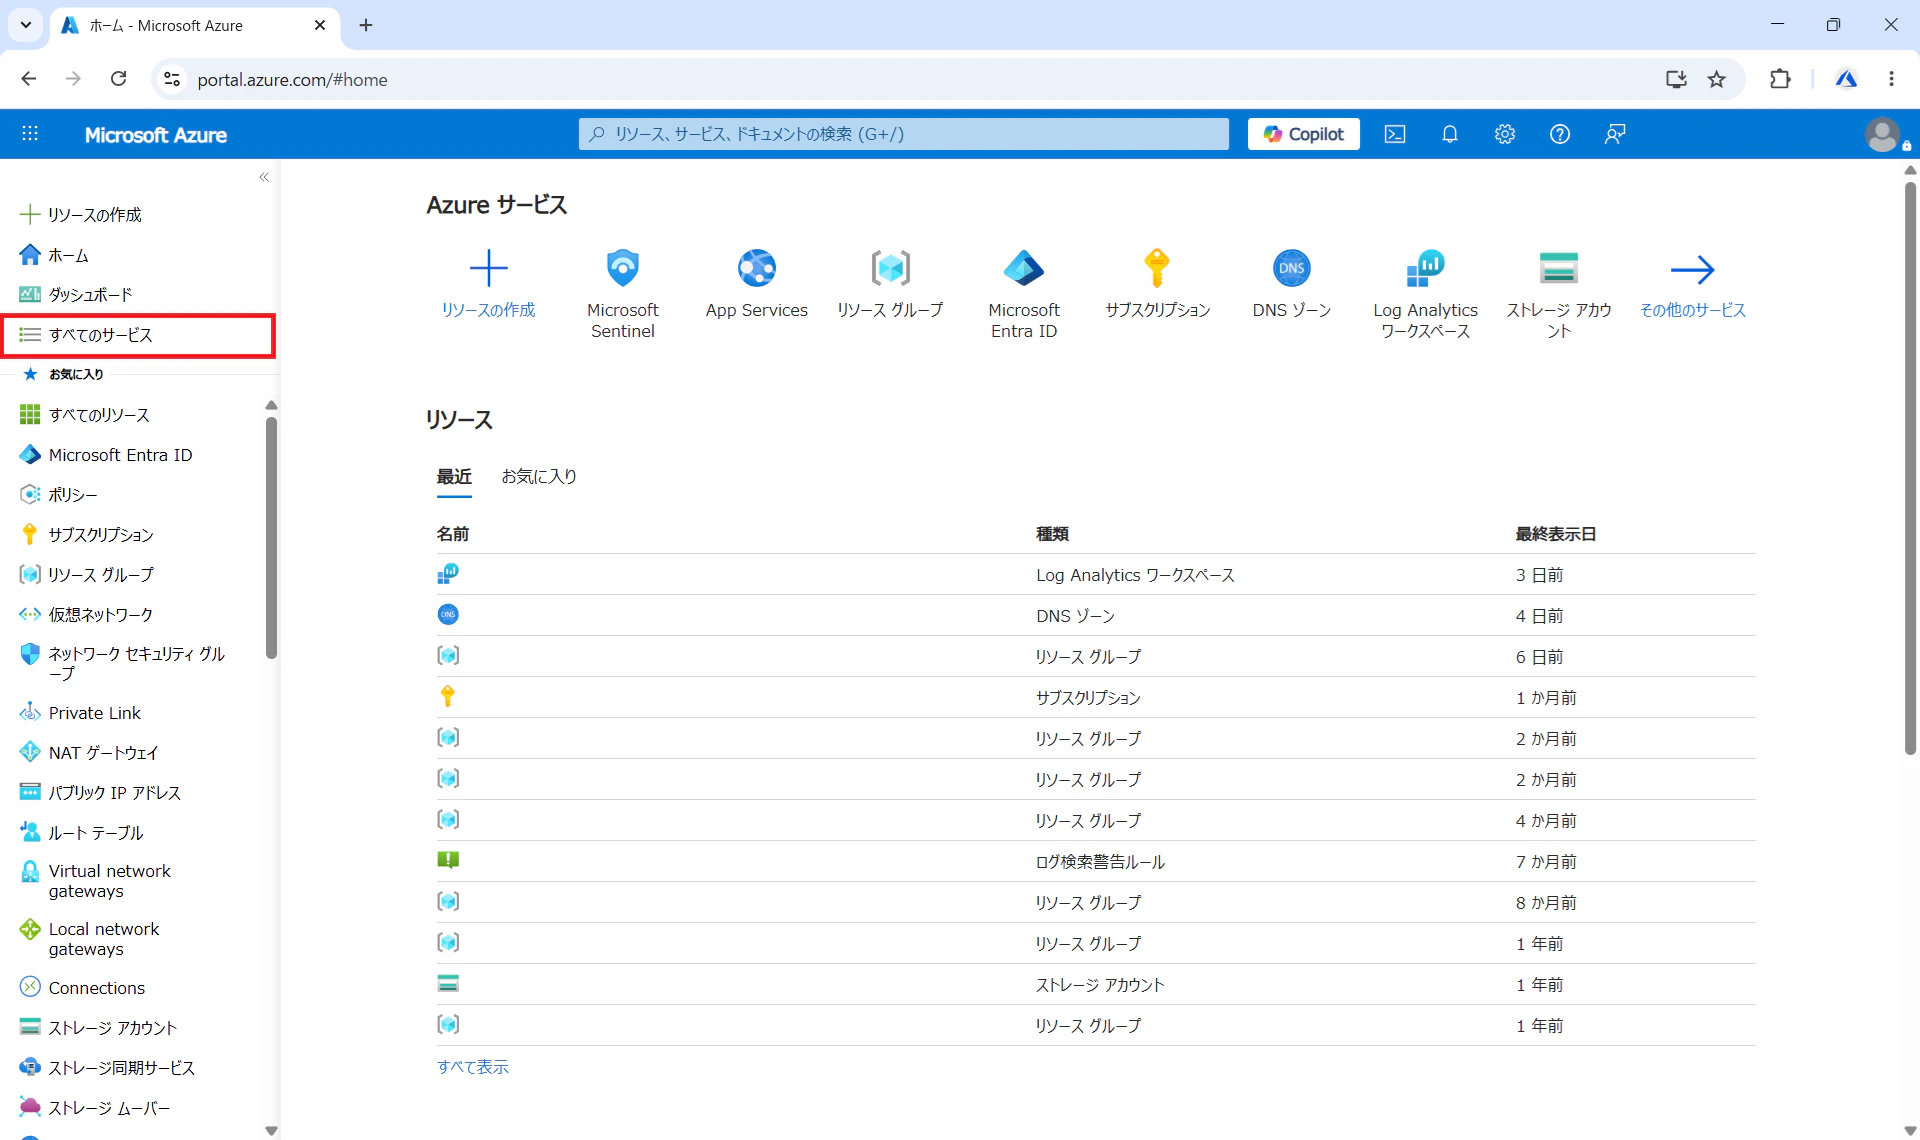The width and height of the screenshot is (1920, 1140).
Task: Open the ストレージ アカウント service tile
Action: [1559, 294]
